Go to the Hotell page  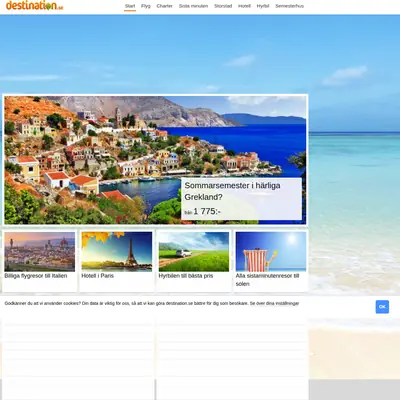244,6
